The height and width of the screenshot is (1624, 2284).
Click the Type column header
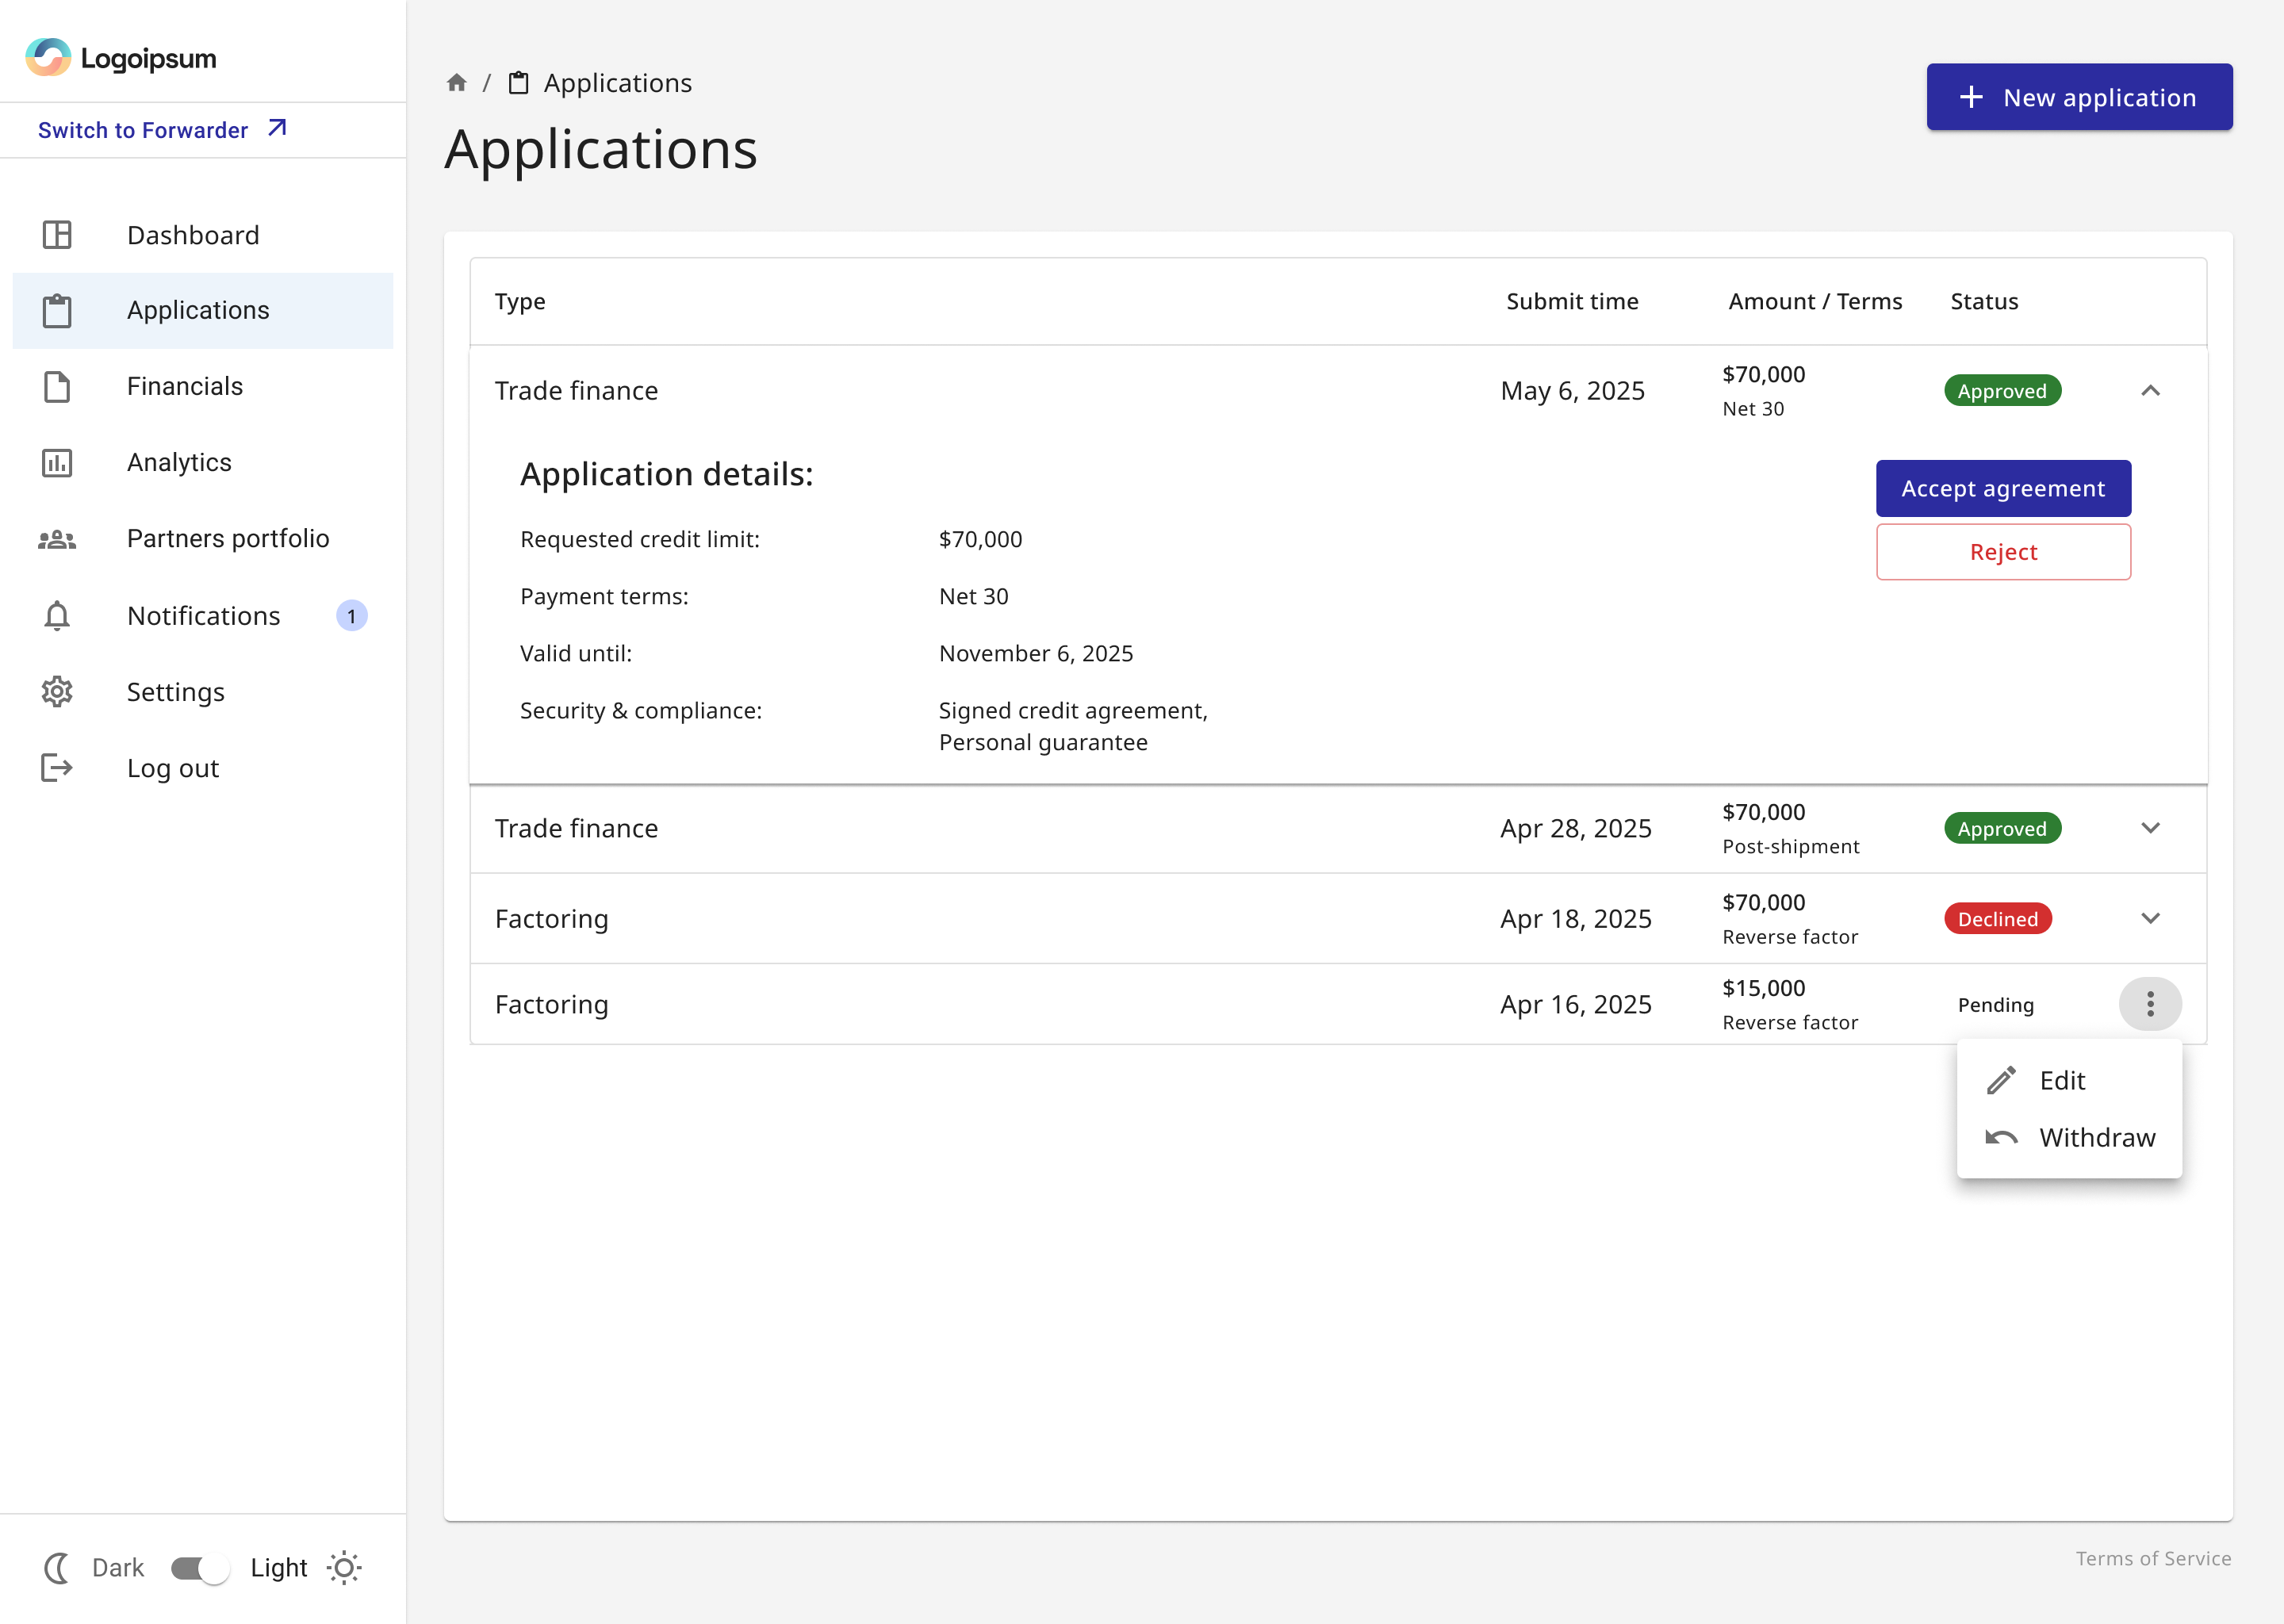pos(520,301)
